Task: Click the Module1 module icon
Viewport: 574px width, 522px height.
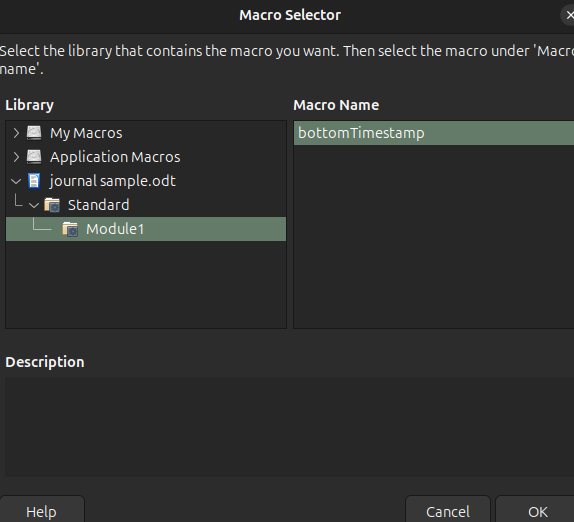Action: click(70, 229)
